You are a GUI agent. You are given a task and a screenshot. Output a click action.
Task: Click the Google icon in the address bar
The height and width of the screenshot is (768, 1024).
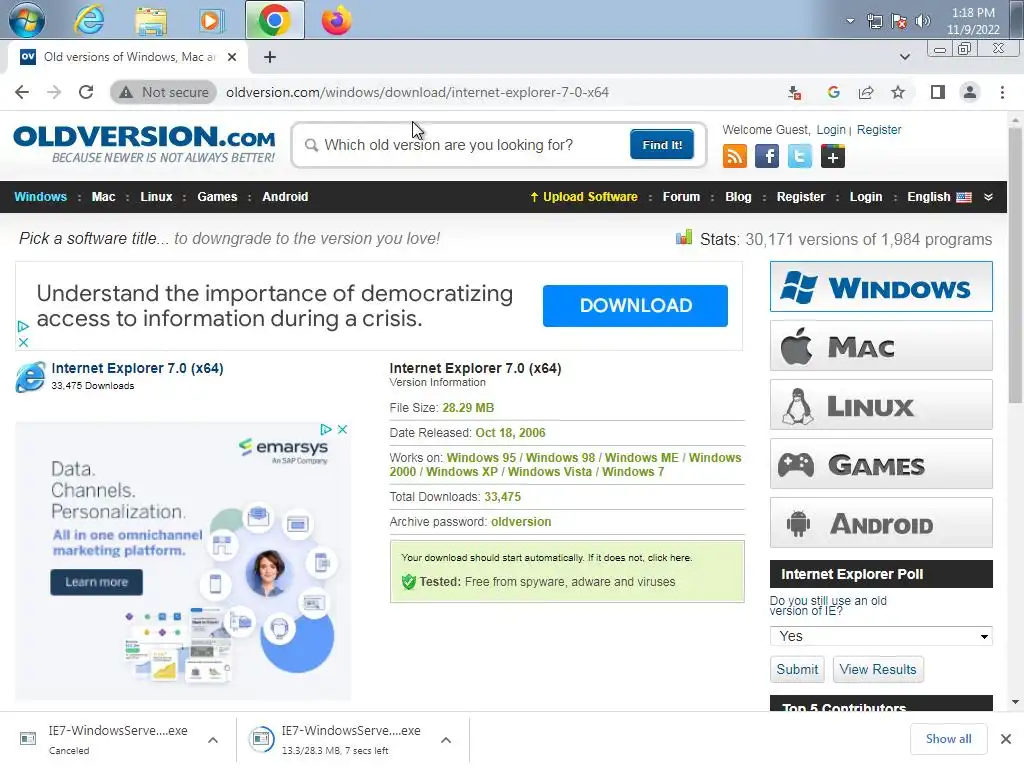coord(833,92)
